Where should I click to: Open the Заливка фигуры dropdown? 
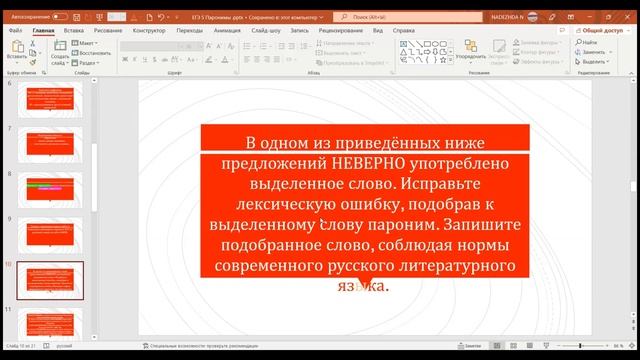click(538, 42)
